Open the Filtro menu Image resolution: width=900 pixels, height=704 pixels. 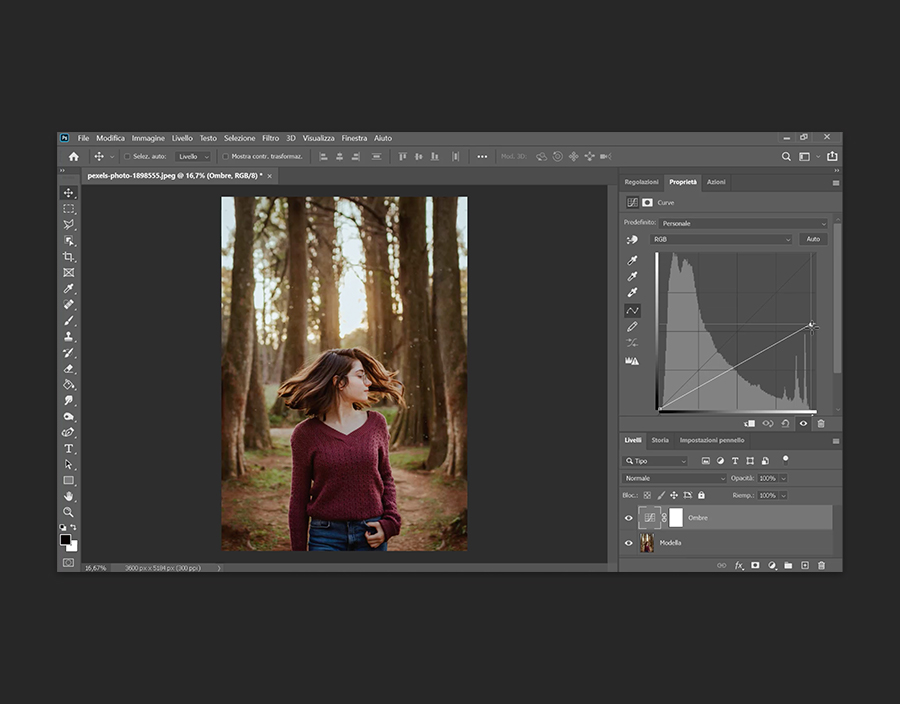point(270,138)
